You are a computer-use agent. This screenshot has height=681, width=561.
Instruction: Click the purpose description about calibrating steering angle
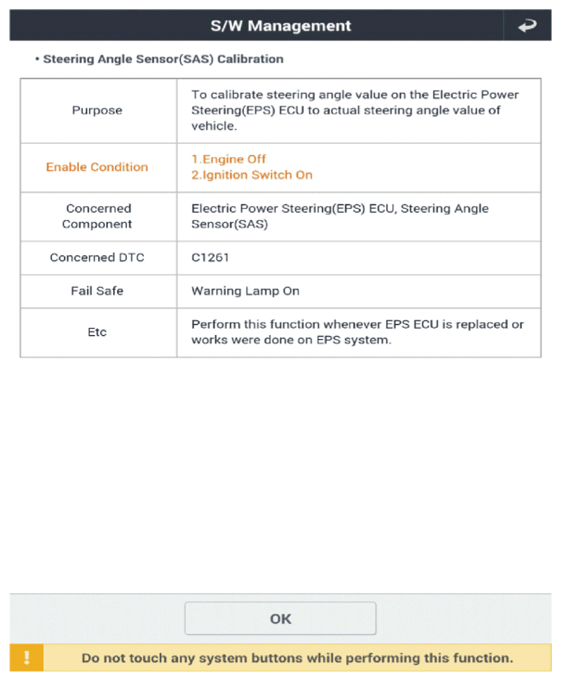pos(355,110)
